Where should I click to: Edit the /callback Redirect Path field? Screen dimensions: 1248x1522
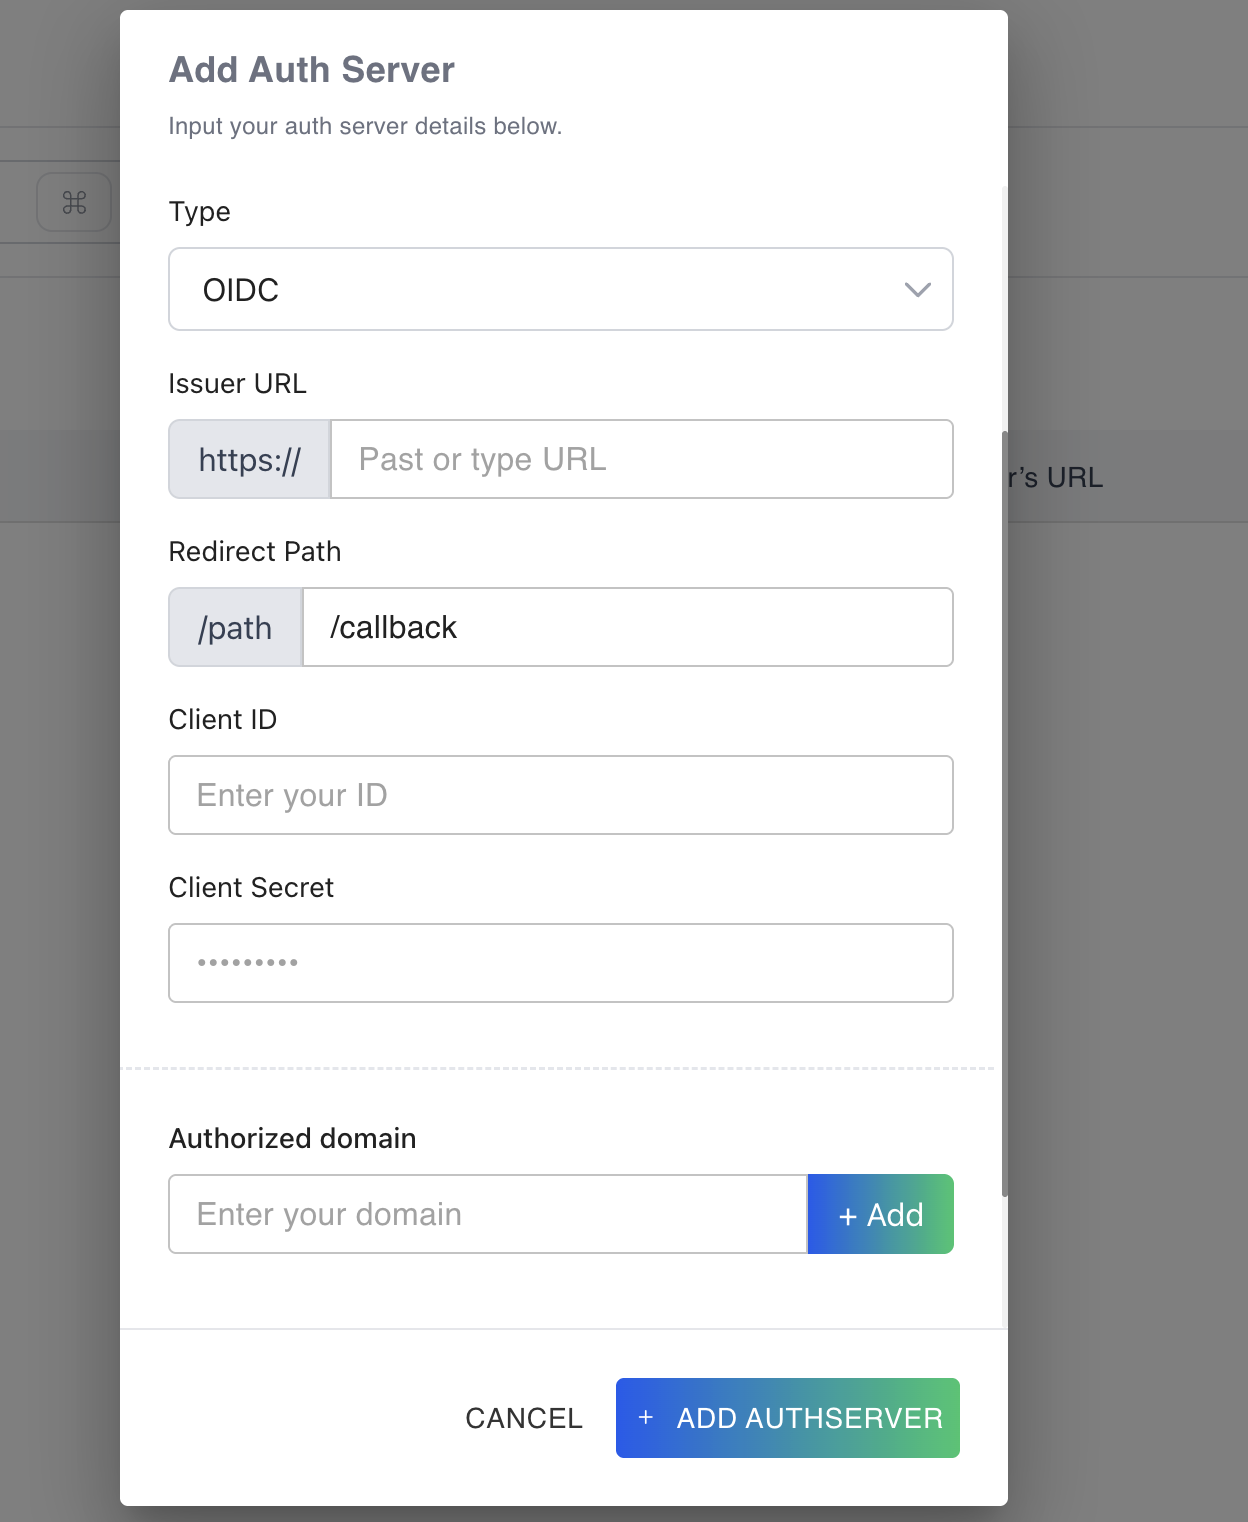(x=627, y=628)
